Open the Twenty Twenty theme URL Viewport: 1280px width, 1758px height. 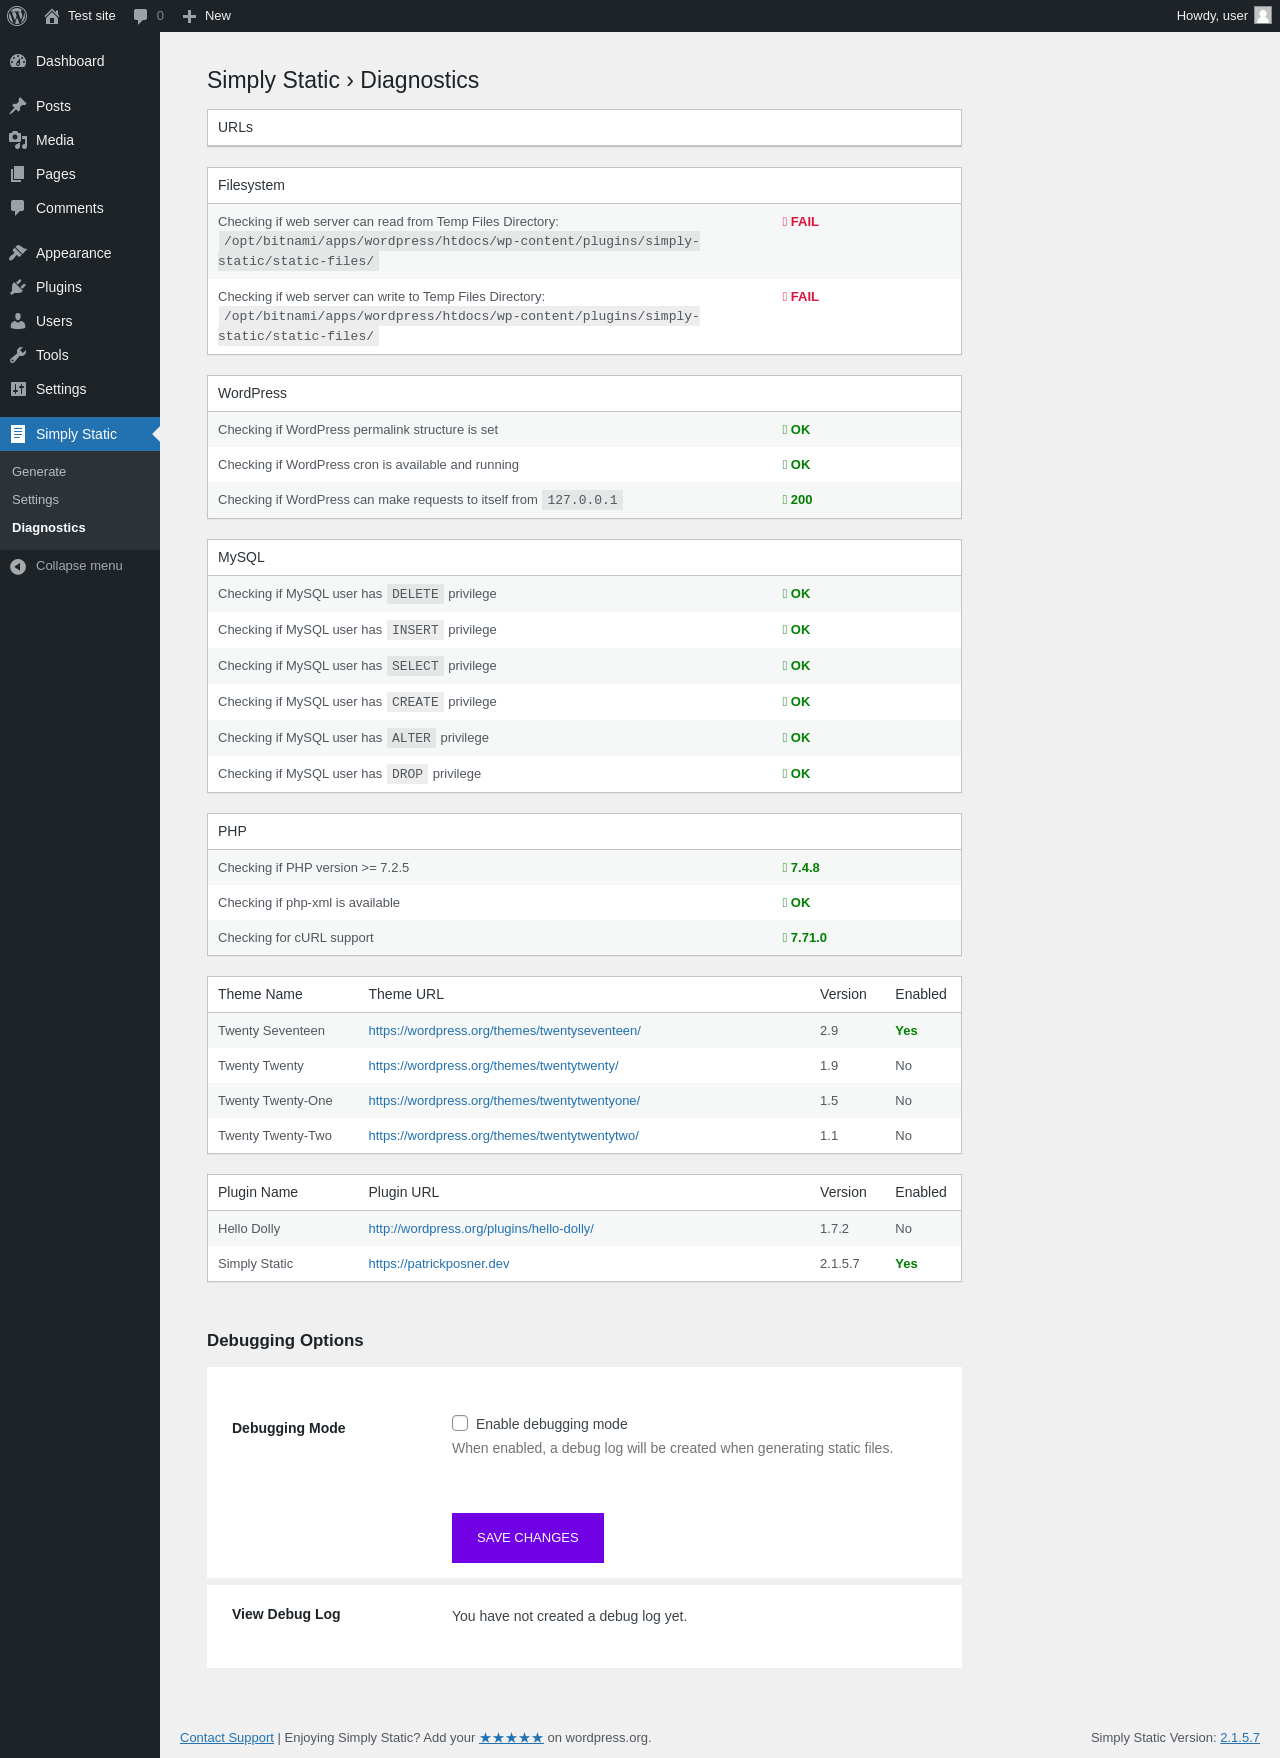493,1066
